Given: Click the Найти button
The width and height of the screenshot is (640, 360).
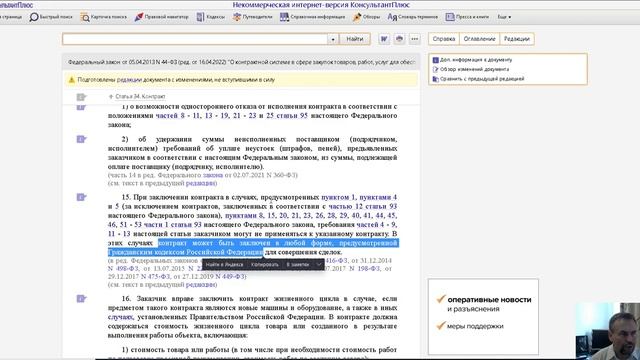Looking at the screenshot, I should tap(355, 39).
